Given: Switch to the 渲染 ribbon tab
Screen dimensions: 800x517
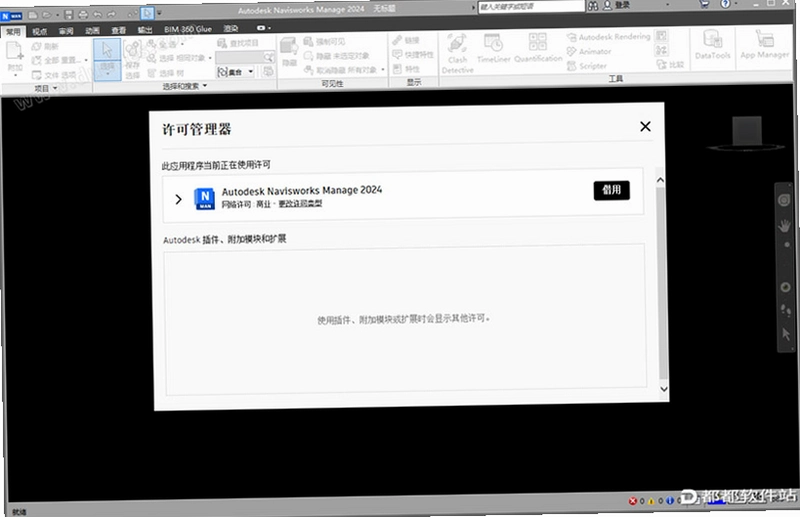Looking at the screenshot, I should click(x=231, y=29).
